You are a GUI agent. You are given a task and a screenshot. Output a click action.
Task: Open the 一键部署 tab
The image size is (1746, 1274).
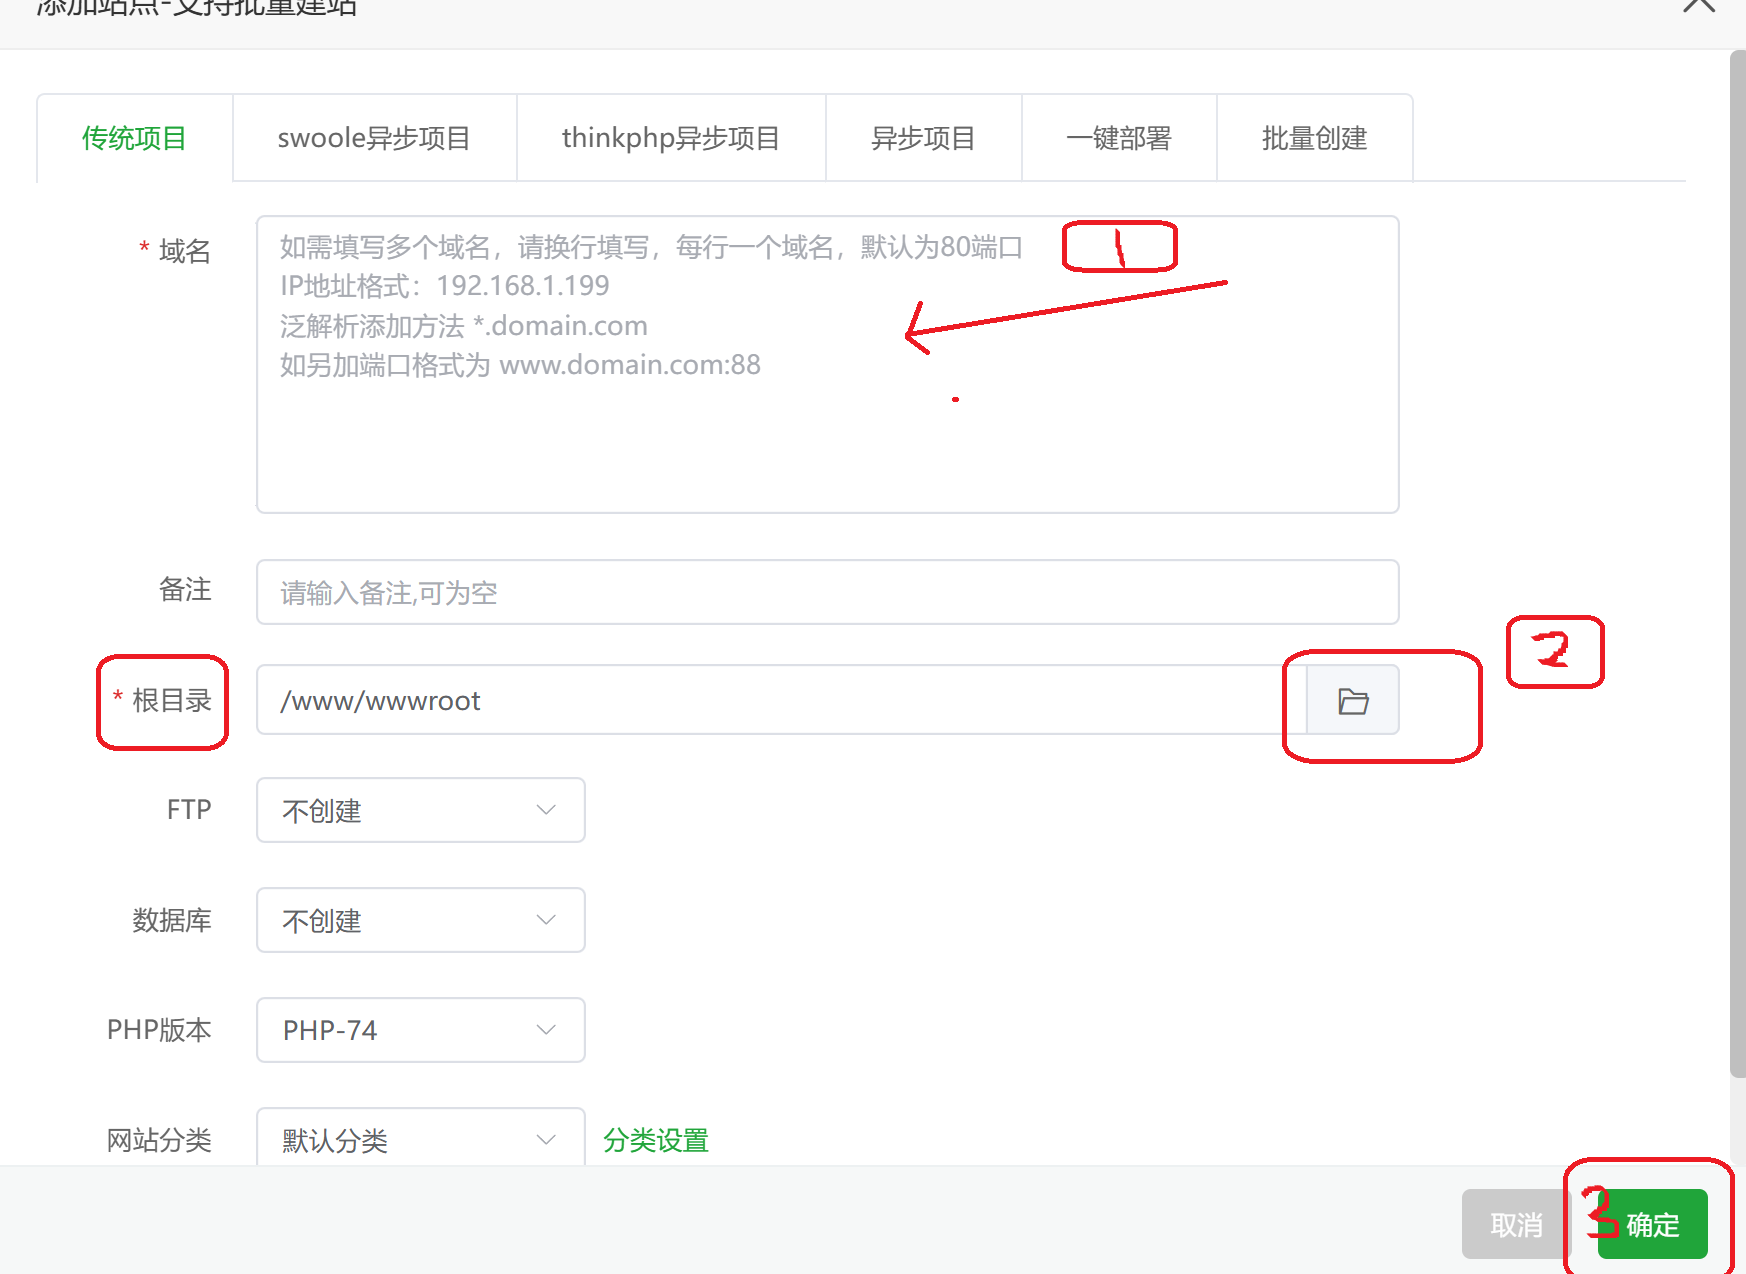[1119, 138]
